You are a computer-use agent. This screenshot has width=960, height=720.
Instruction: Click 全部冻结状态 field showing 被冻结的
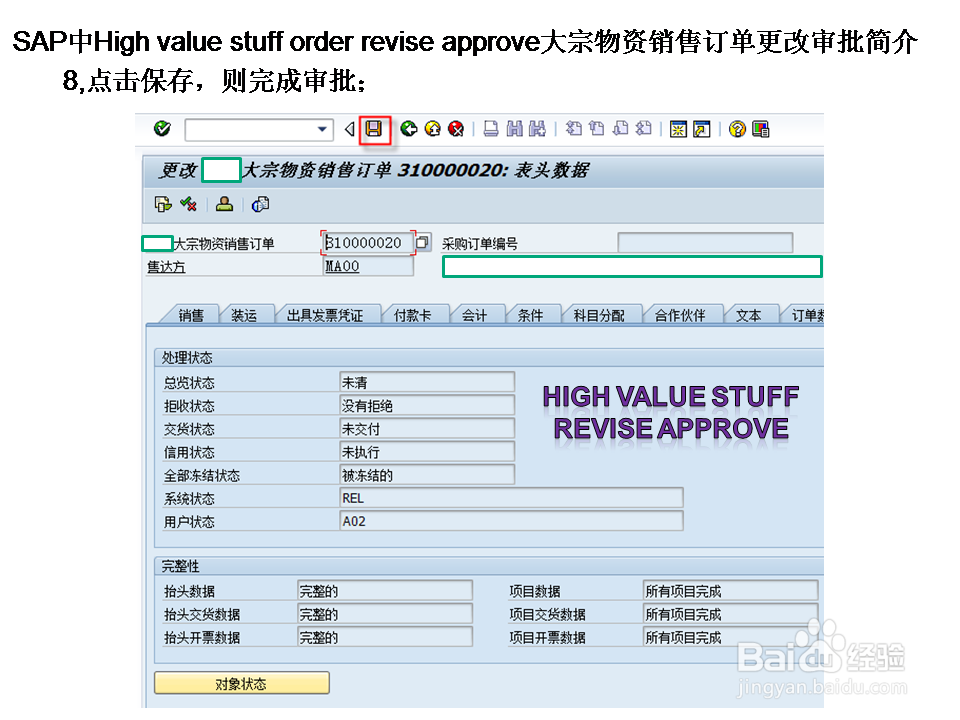(427, 475)
